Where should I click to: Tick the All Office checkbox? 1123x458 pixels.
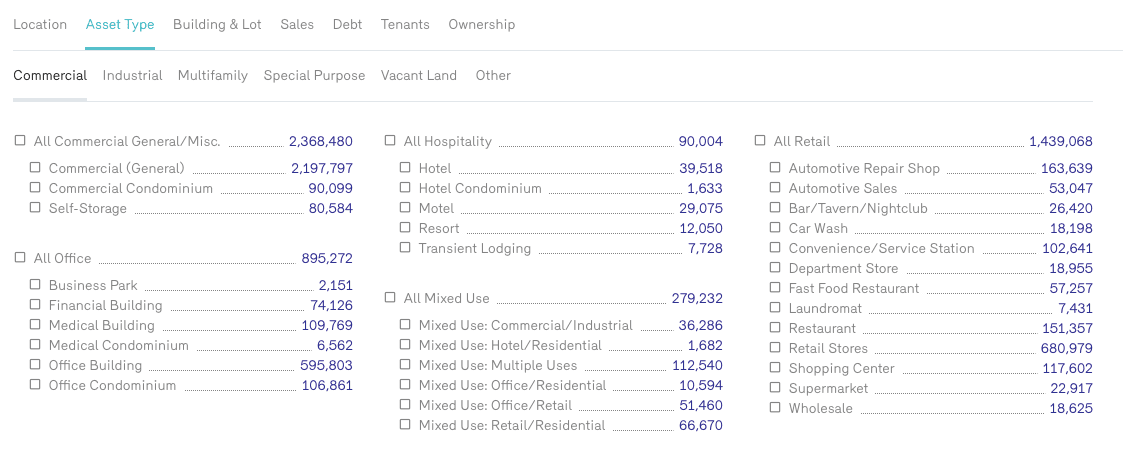coord(20,258)
